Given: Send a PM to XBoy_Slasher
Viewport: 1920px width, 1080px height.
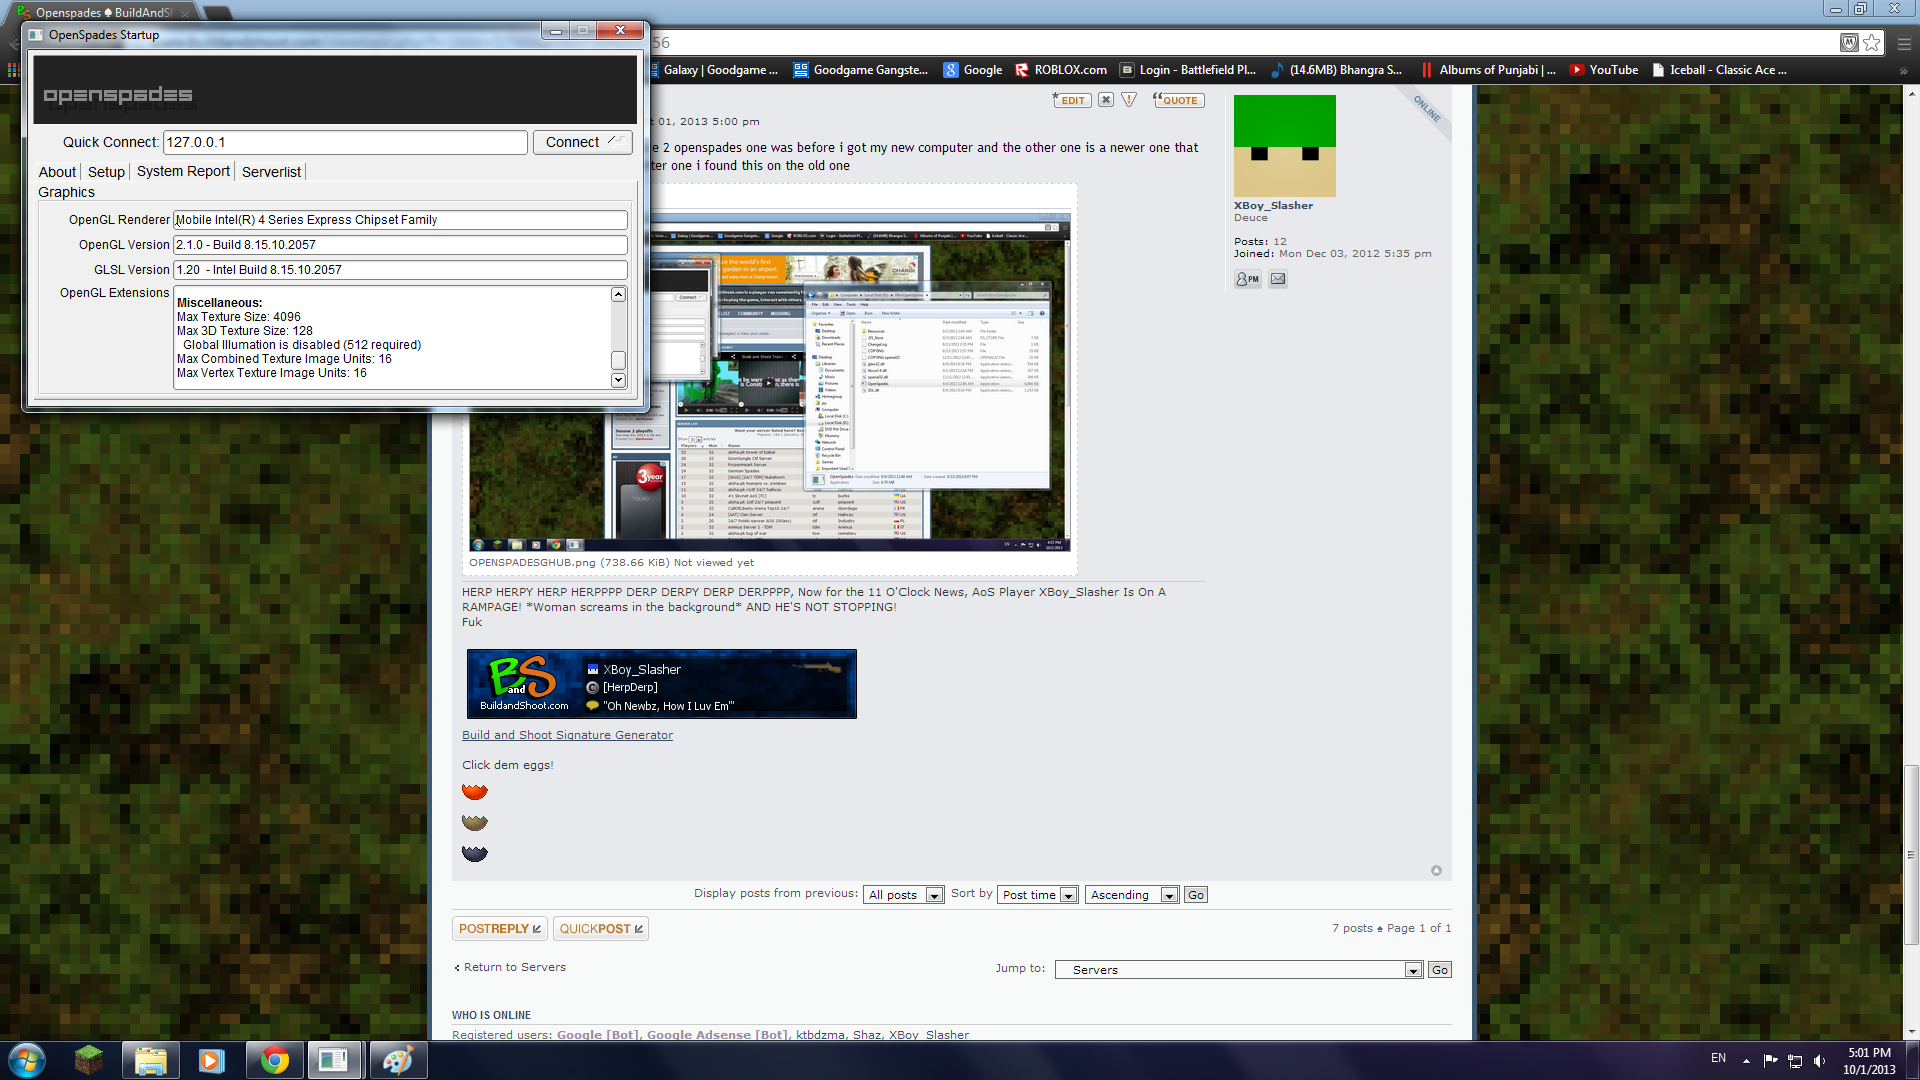Looking at the screenshot, I should [x=1247, y=280].
